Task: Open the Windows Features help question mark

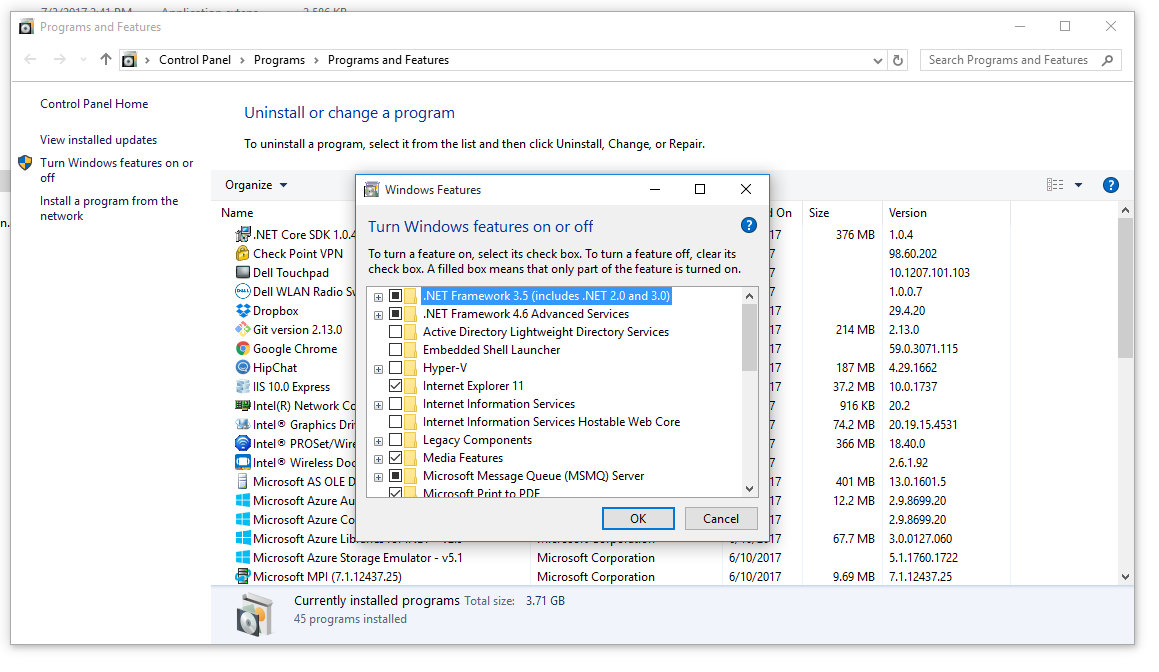Action: 748,224
